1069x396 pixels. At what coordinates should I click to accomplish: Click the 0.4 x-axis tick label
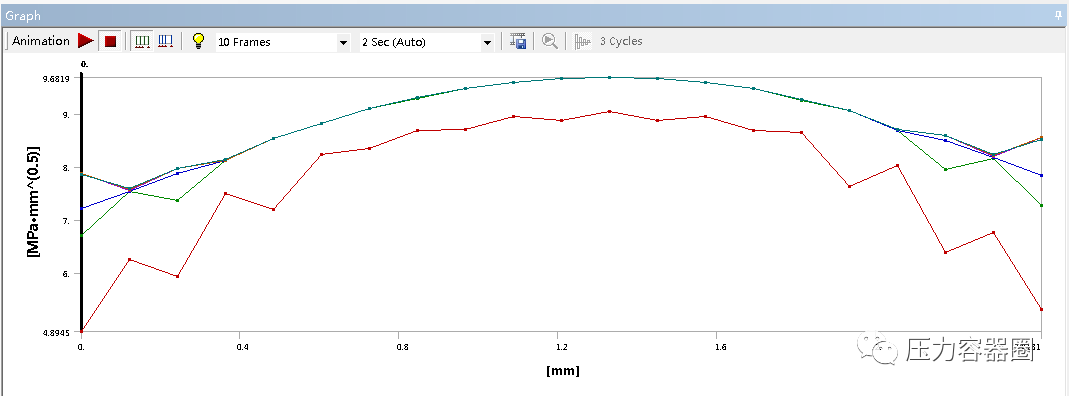coord(243,347)
